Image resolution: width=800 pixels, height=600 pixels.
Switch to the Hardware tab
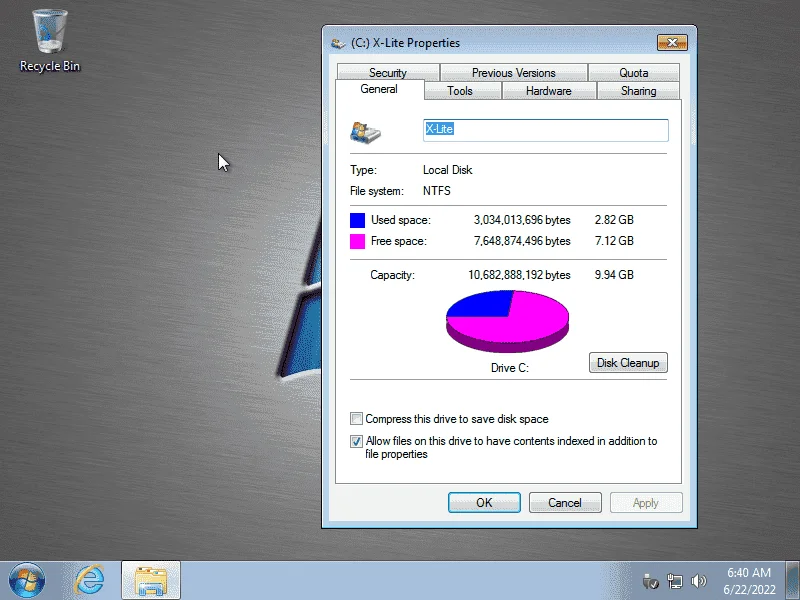pos(548,91)
